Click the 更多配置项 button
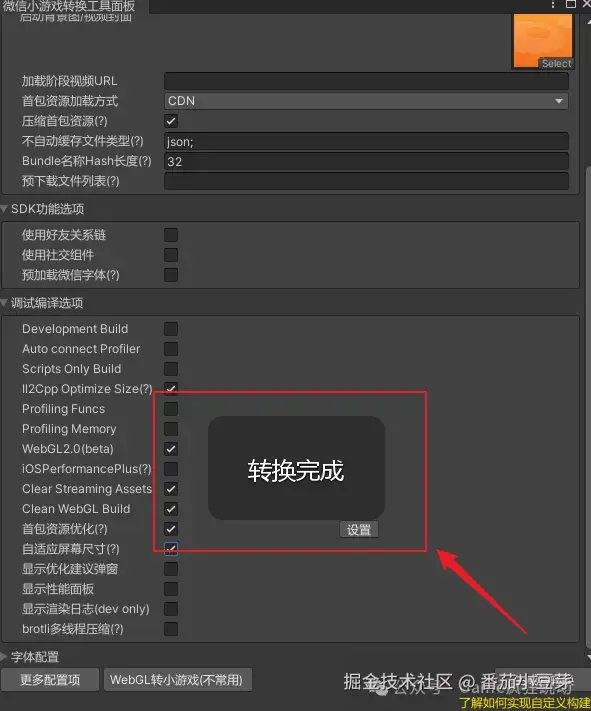 (50, 680)
